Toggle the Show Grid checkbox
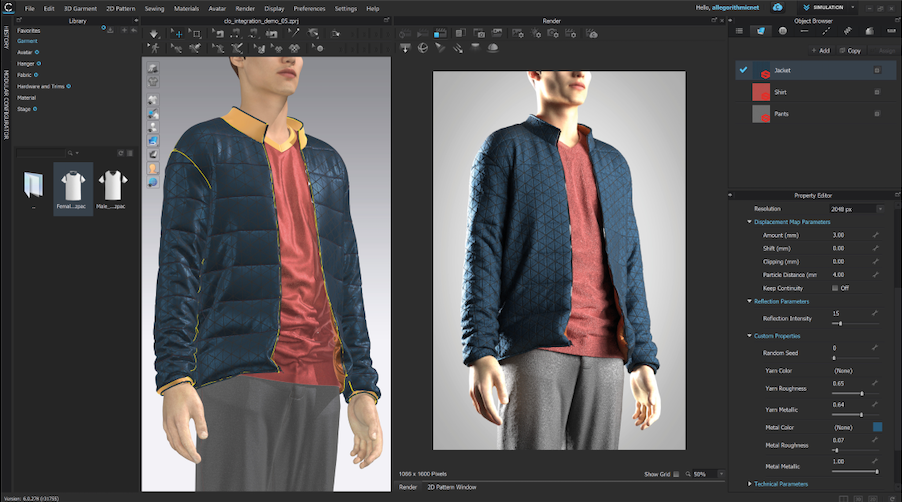The width and height of the screenshot is (902, 502). tap(676, 474)
